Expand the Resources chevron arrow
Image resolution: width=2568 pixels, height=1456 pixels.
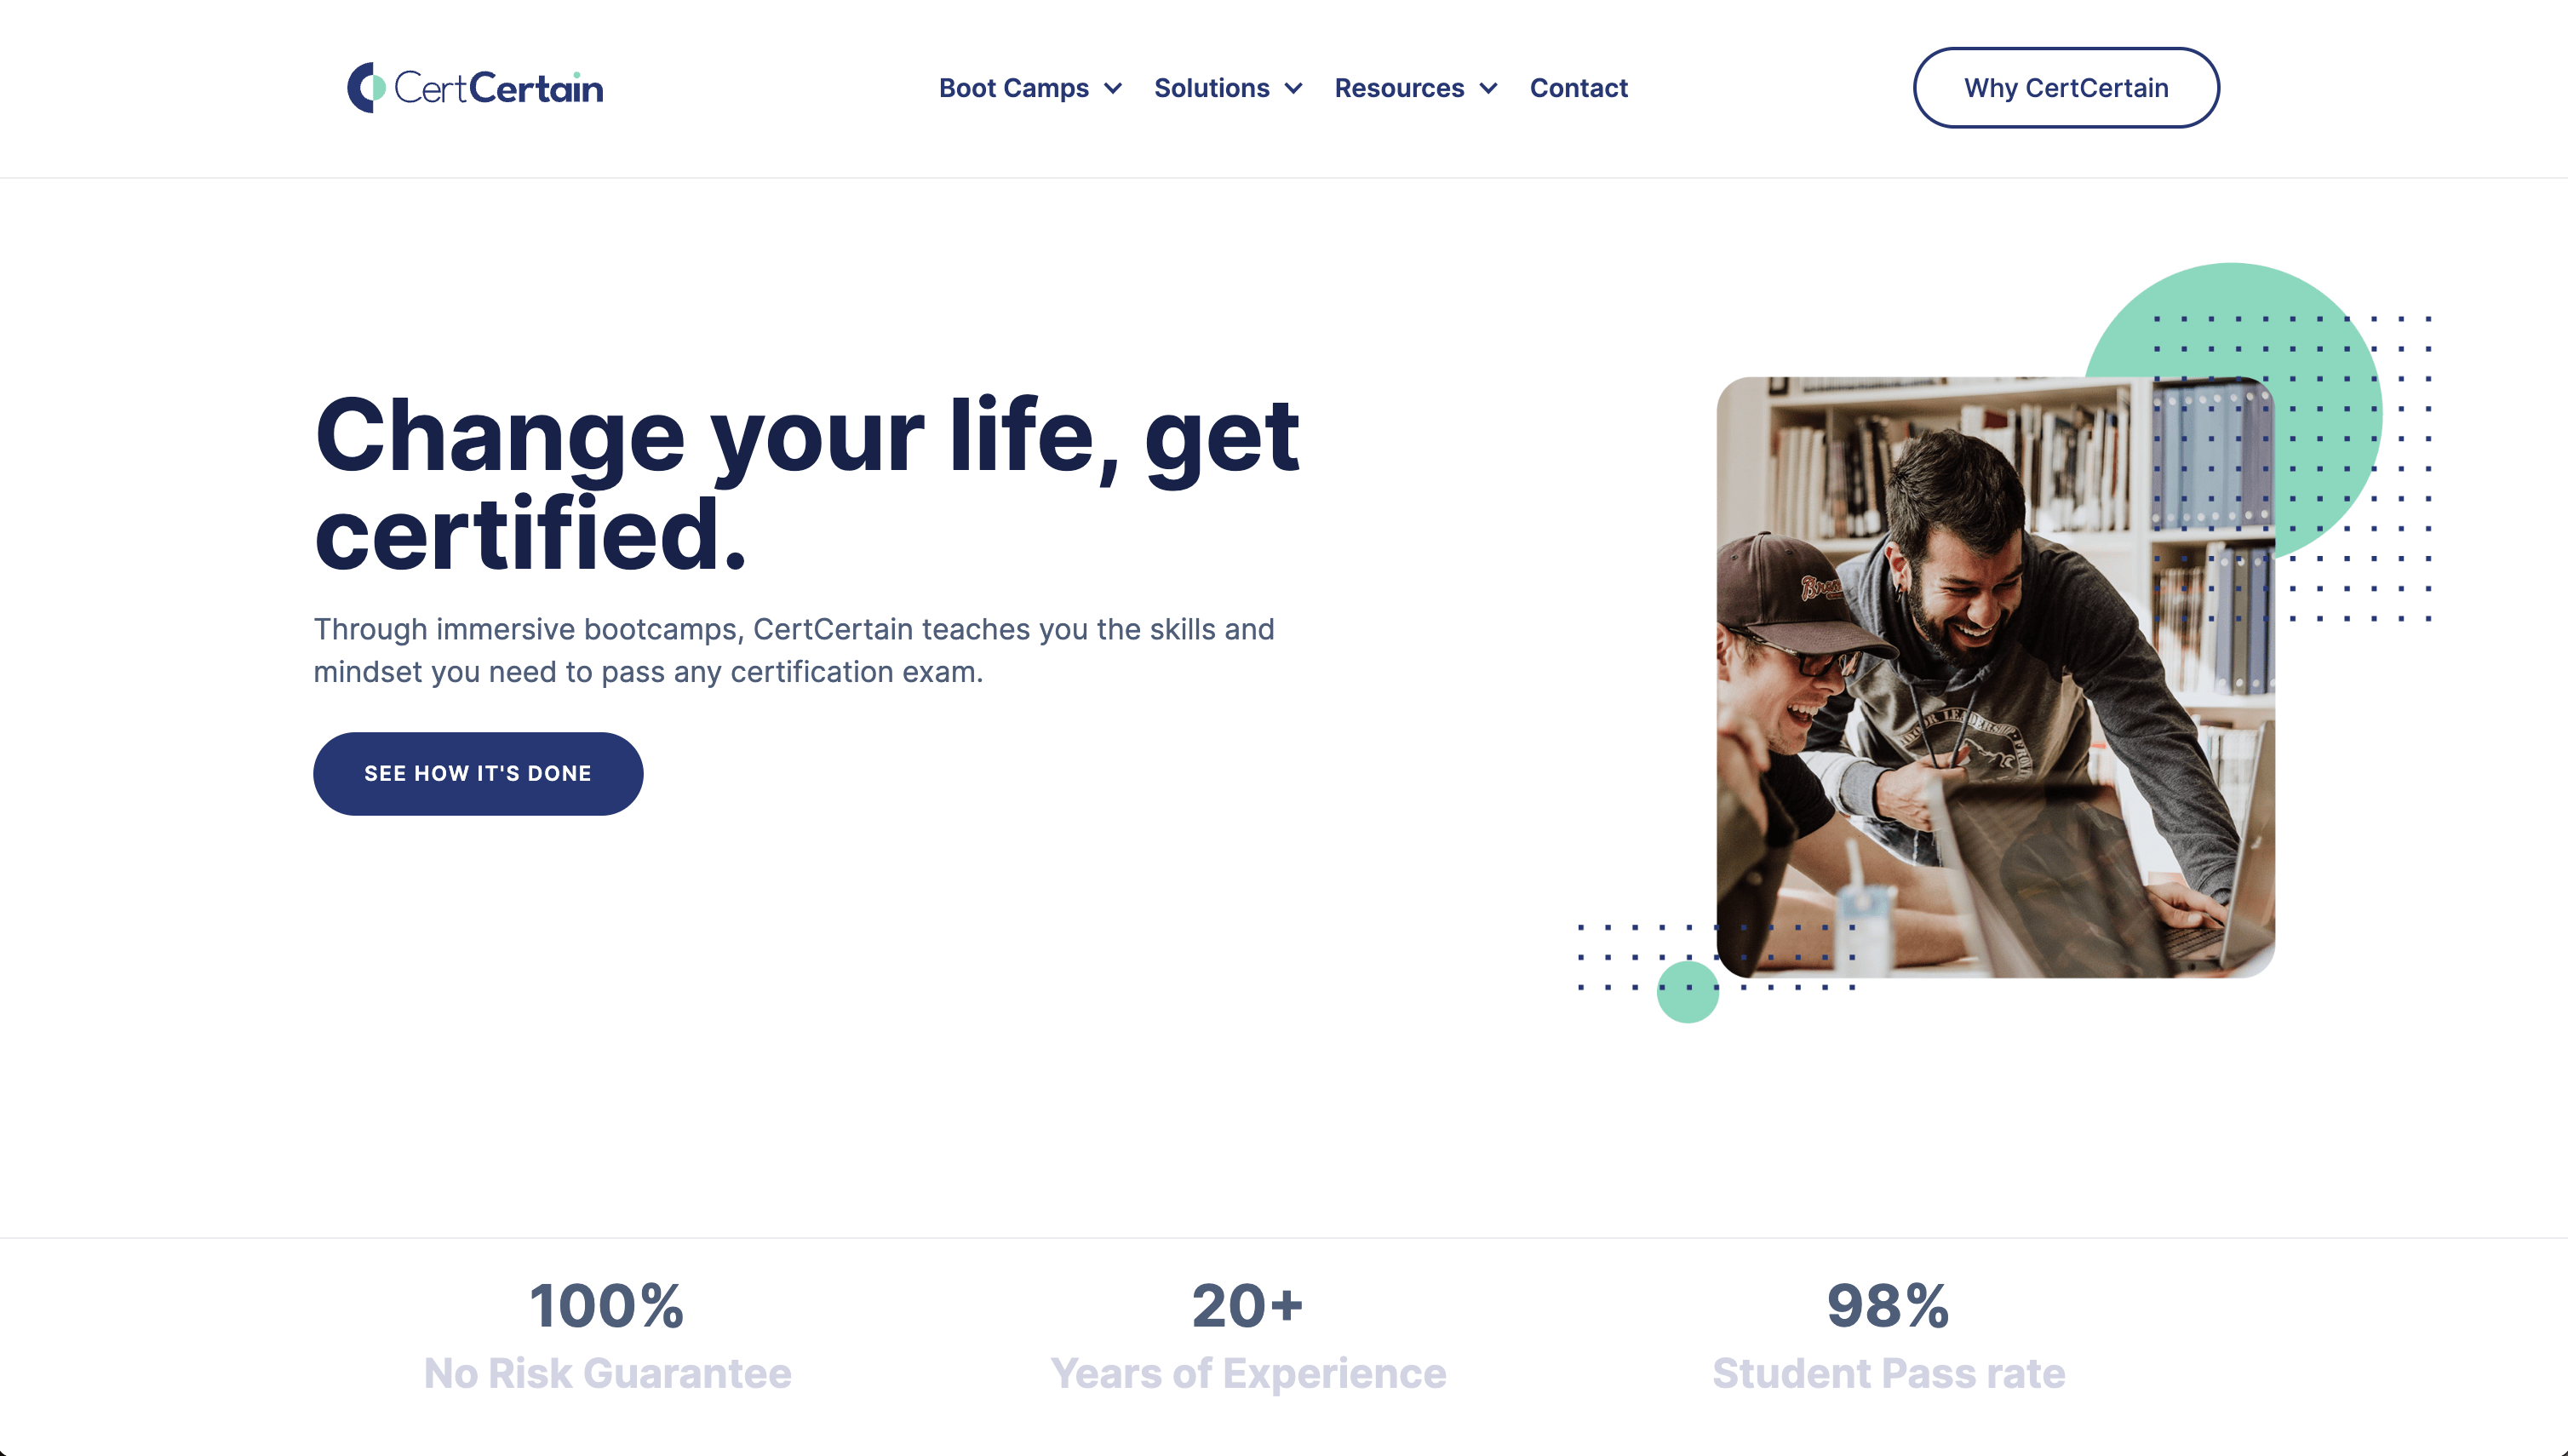click(1489, 89)
